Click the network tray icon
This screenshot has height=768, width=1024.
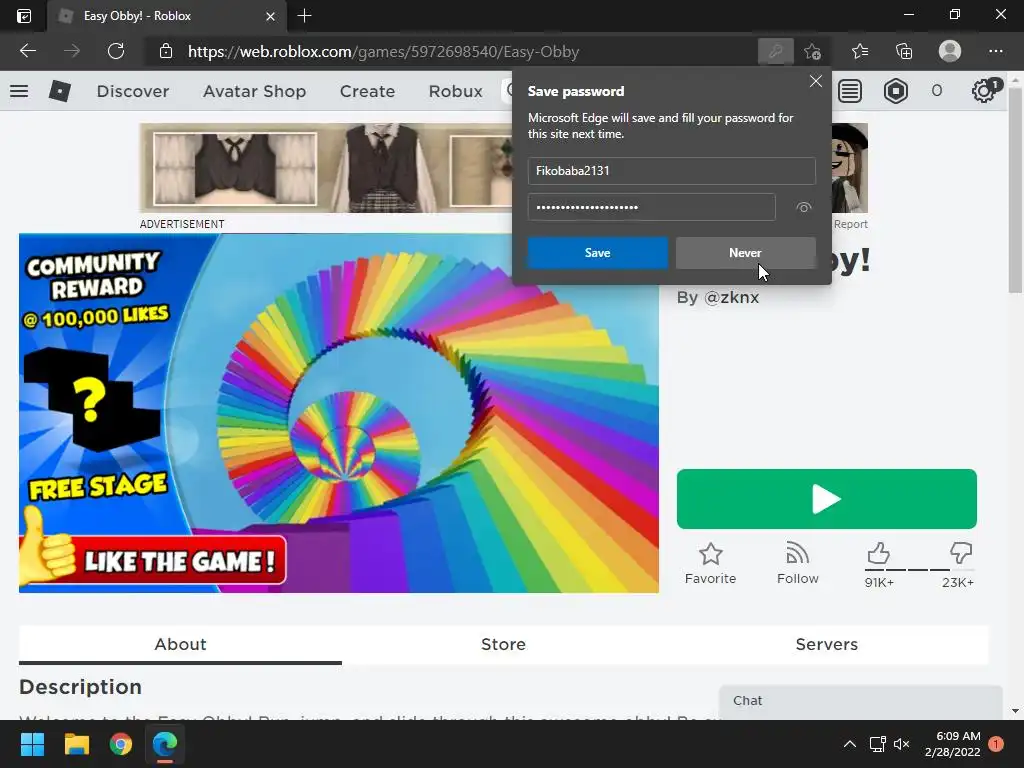click(877, 744)
